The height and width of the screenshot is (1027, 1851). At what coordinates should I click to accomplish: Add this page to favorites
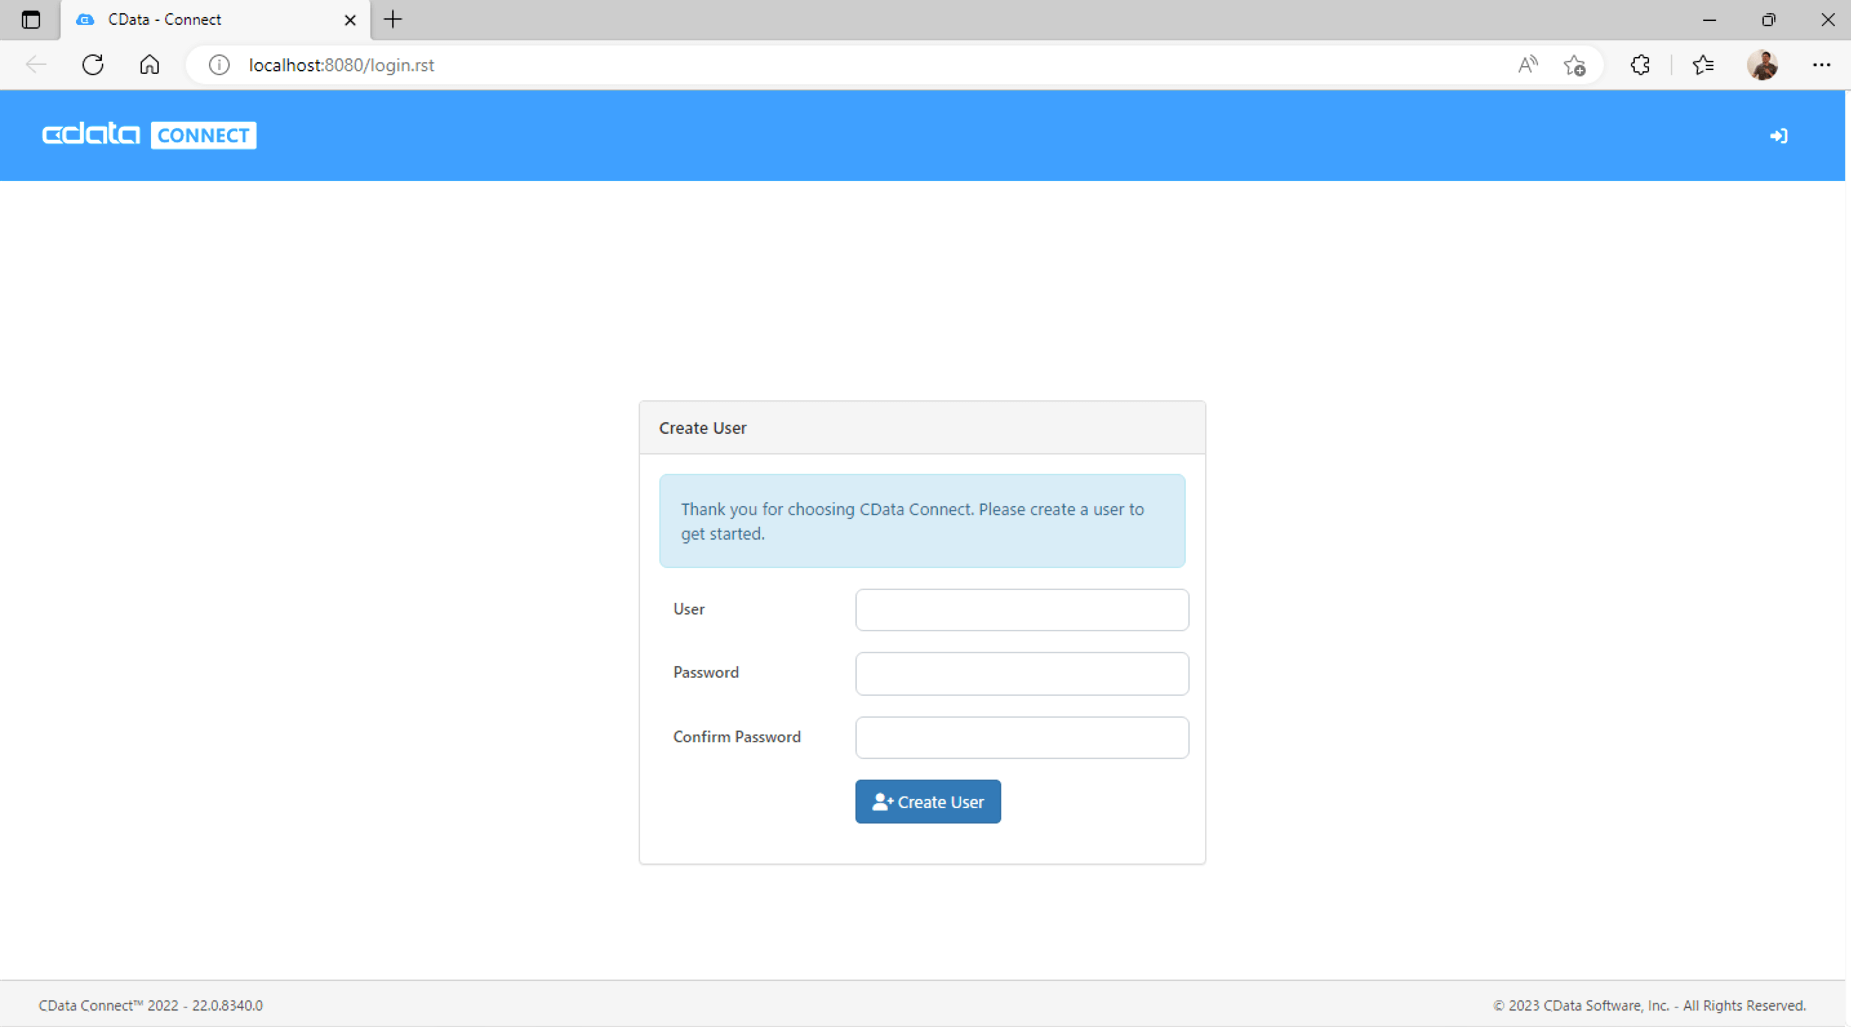pos(1575,65)
